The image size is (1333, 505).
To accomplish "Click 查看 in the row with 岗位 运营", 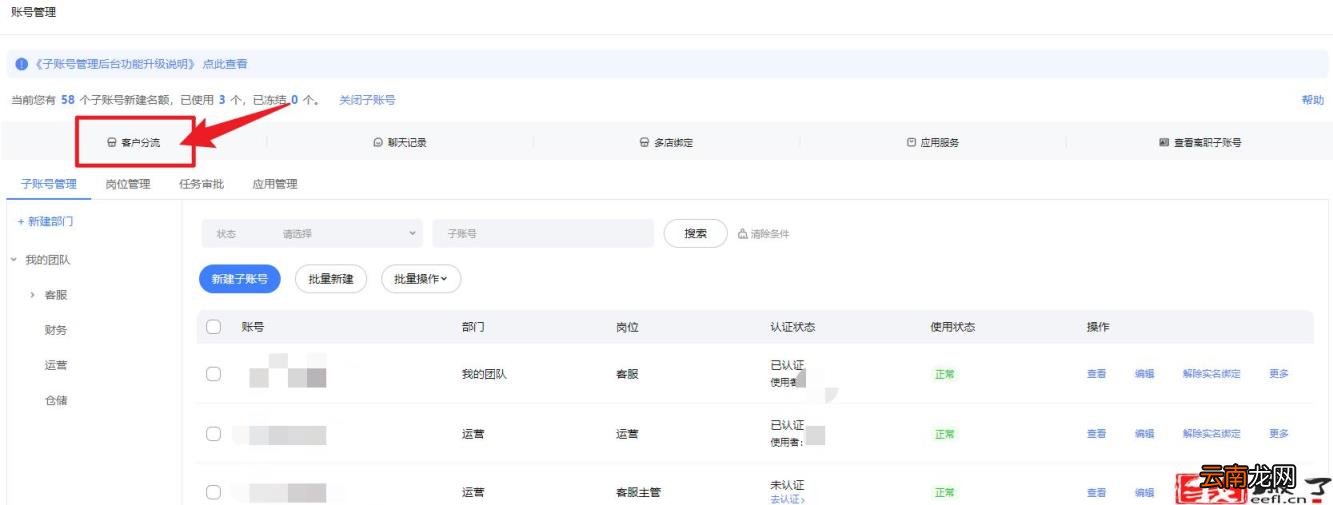I will coord(1097,434).
